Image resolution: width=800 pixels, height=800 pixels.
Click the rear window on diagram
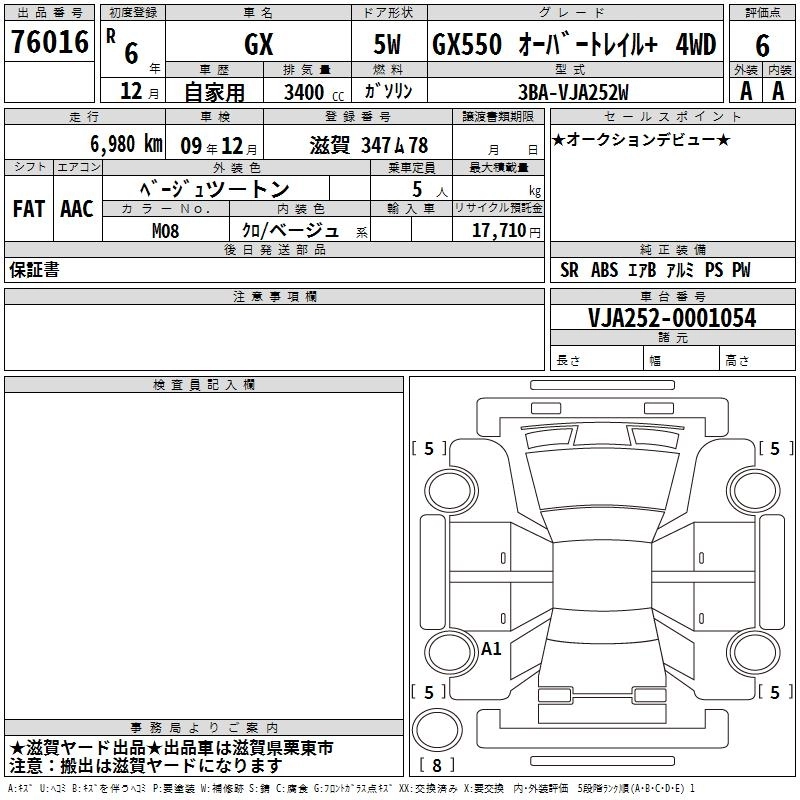pos(602,625)
